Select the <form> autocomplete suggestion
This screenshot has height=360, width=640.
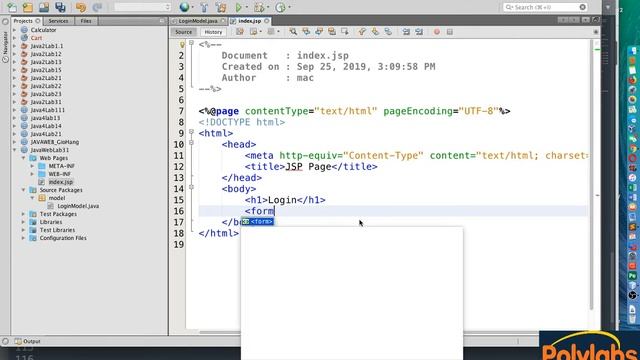(258, 222)
